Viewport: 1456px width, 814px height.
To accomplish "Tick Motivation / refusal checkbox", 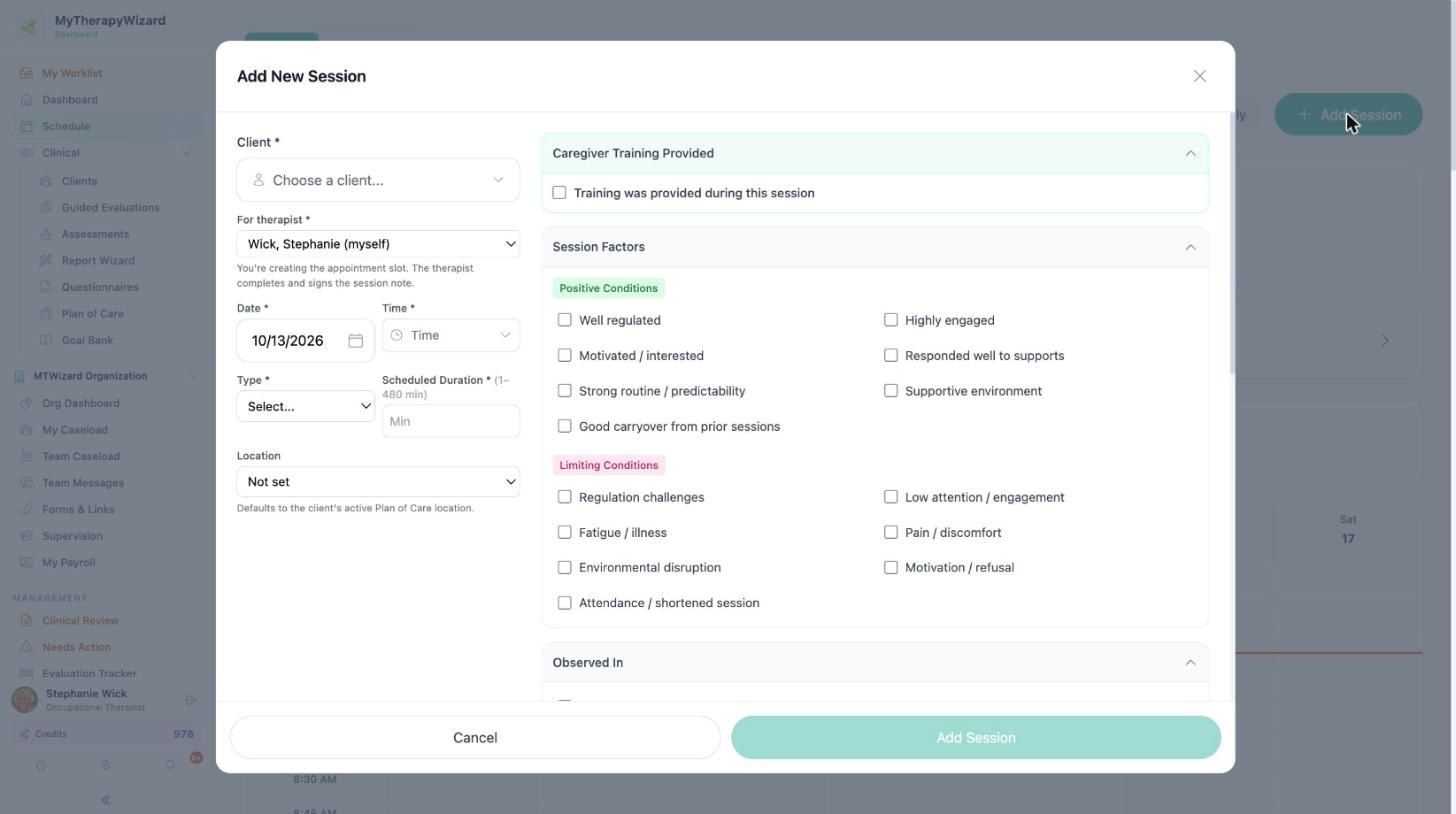I will click(x=891, y=567).
